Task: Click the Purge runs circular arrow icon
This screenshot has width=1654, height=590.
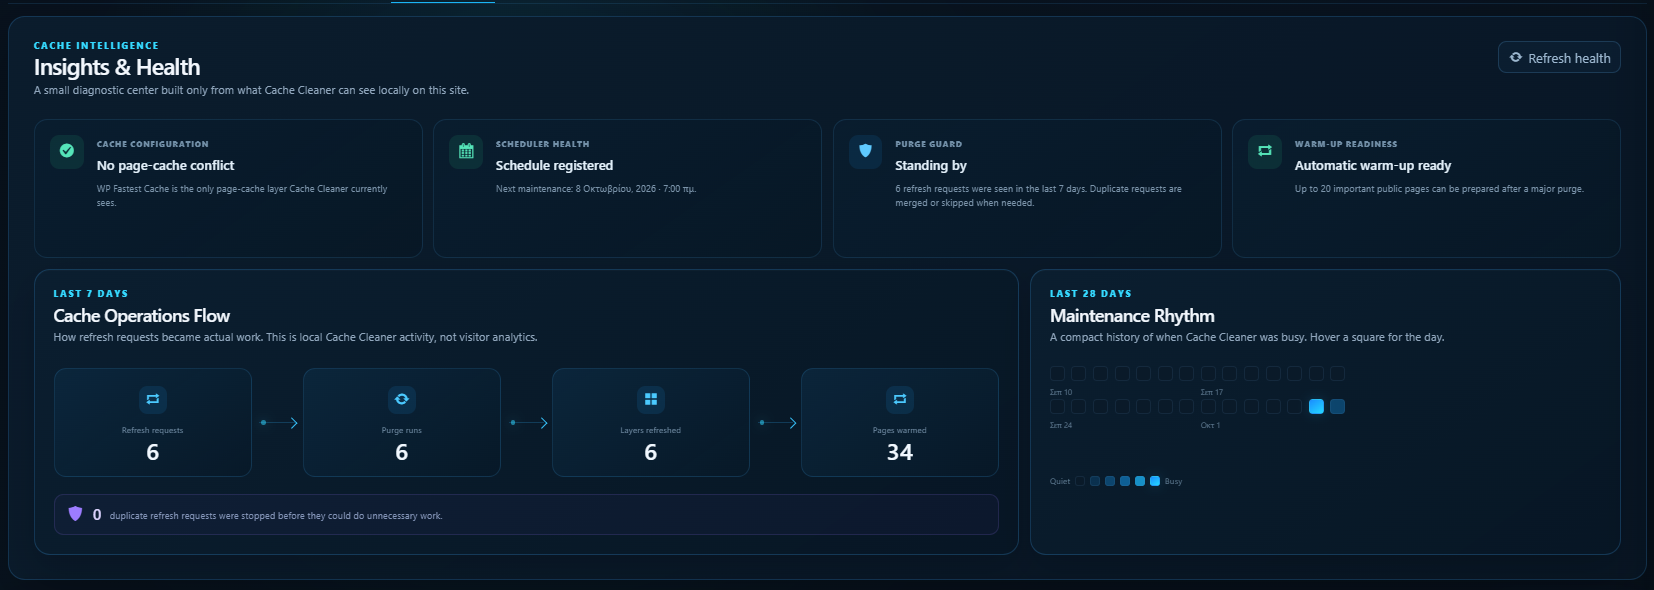Action: coord(402,399)
